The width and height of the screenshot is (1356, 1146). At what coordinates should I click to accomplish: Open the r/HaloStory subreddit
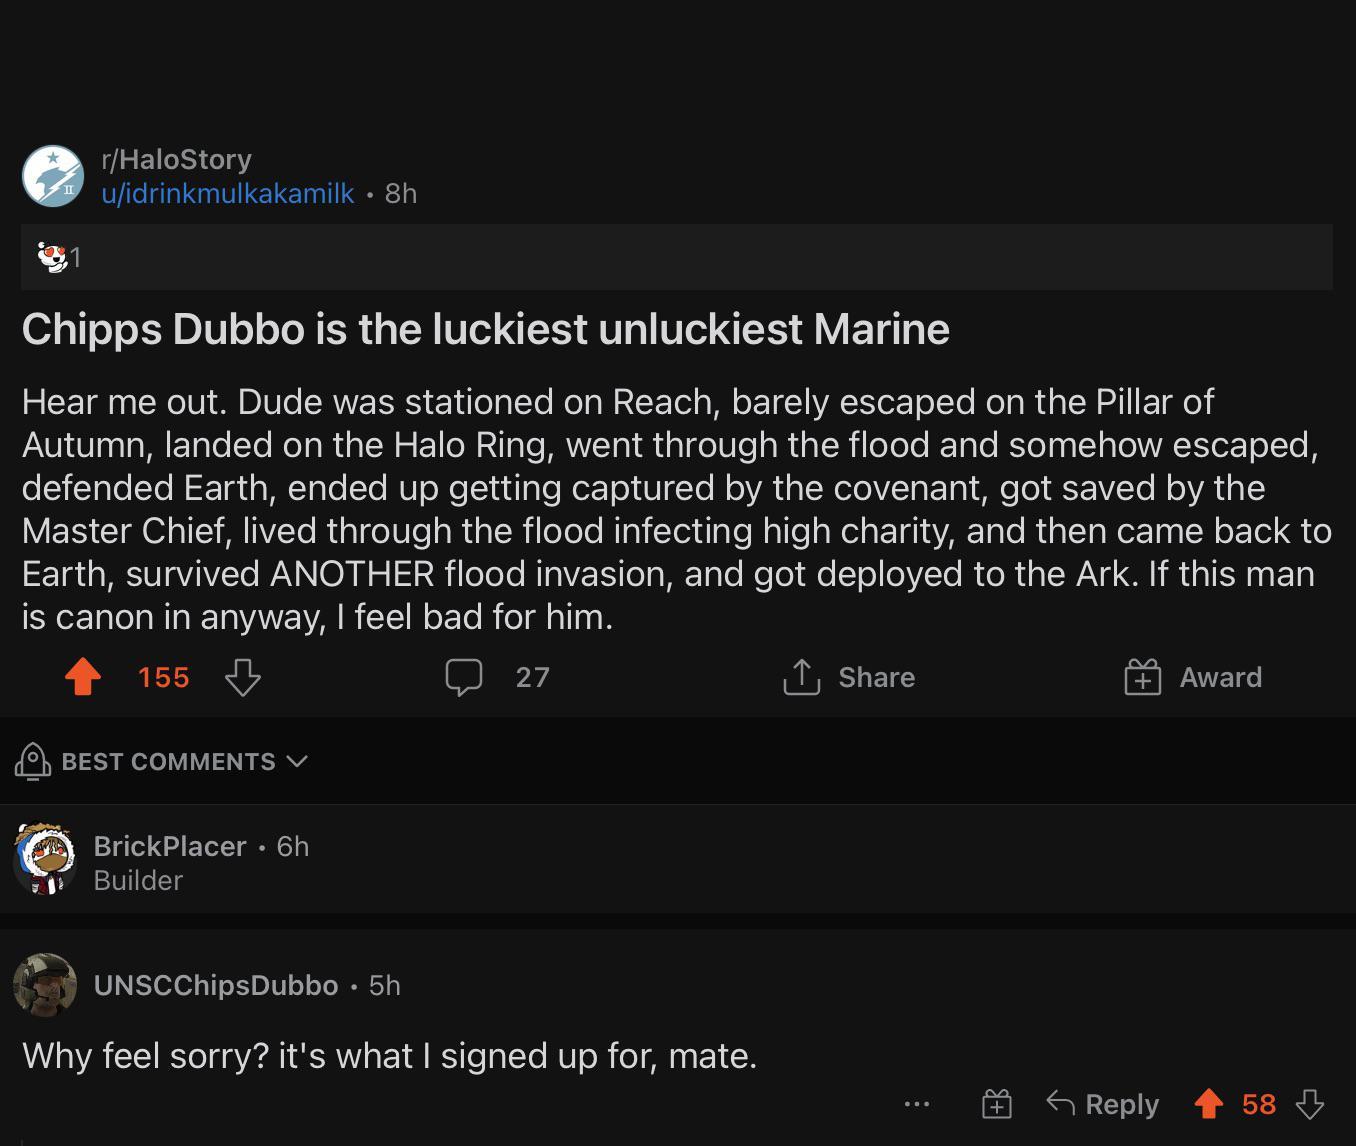176,158
